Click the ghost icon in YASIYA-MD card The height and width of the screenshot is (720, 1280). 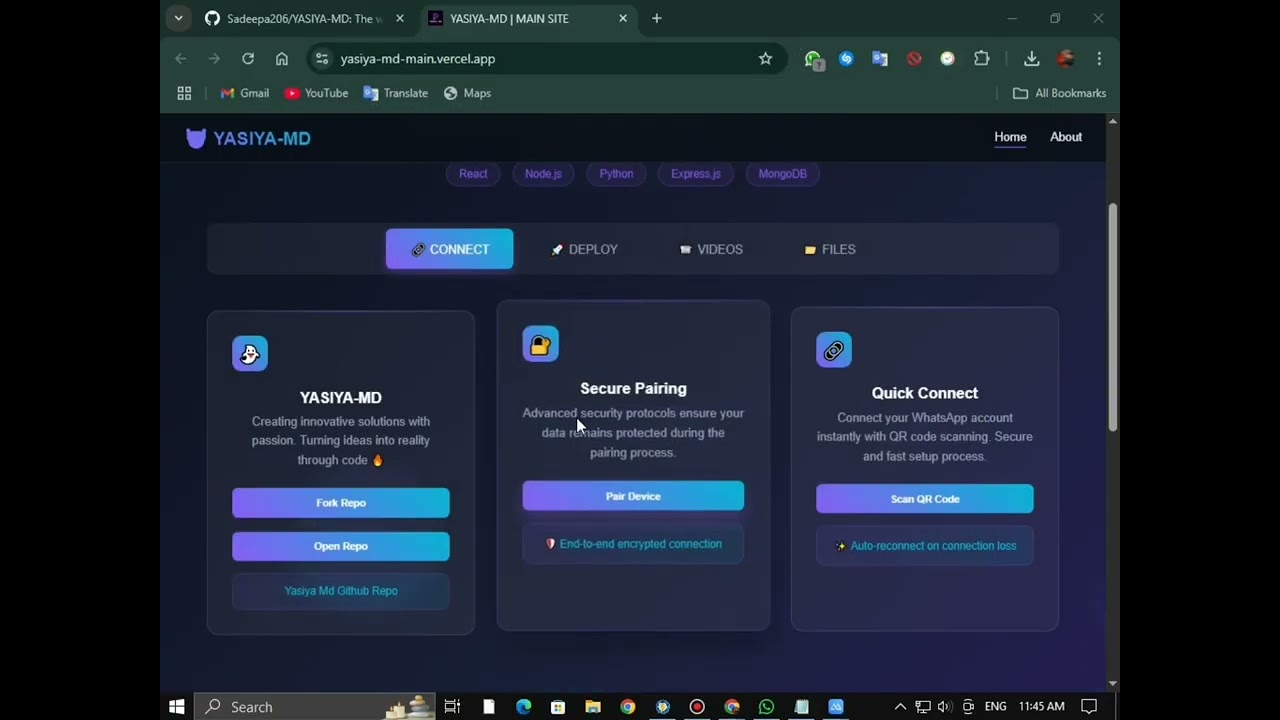(250, 353)
